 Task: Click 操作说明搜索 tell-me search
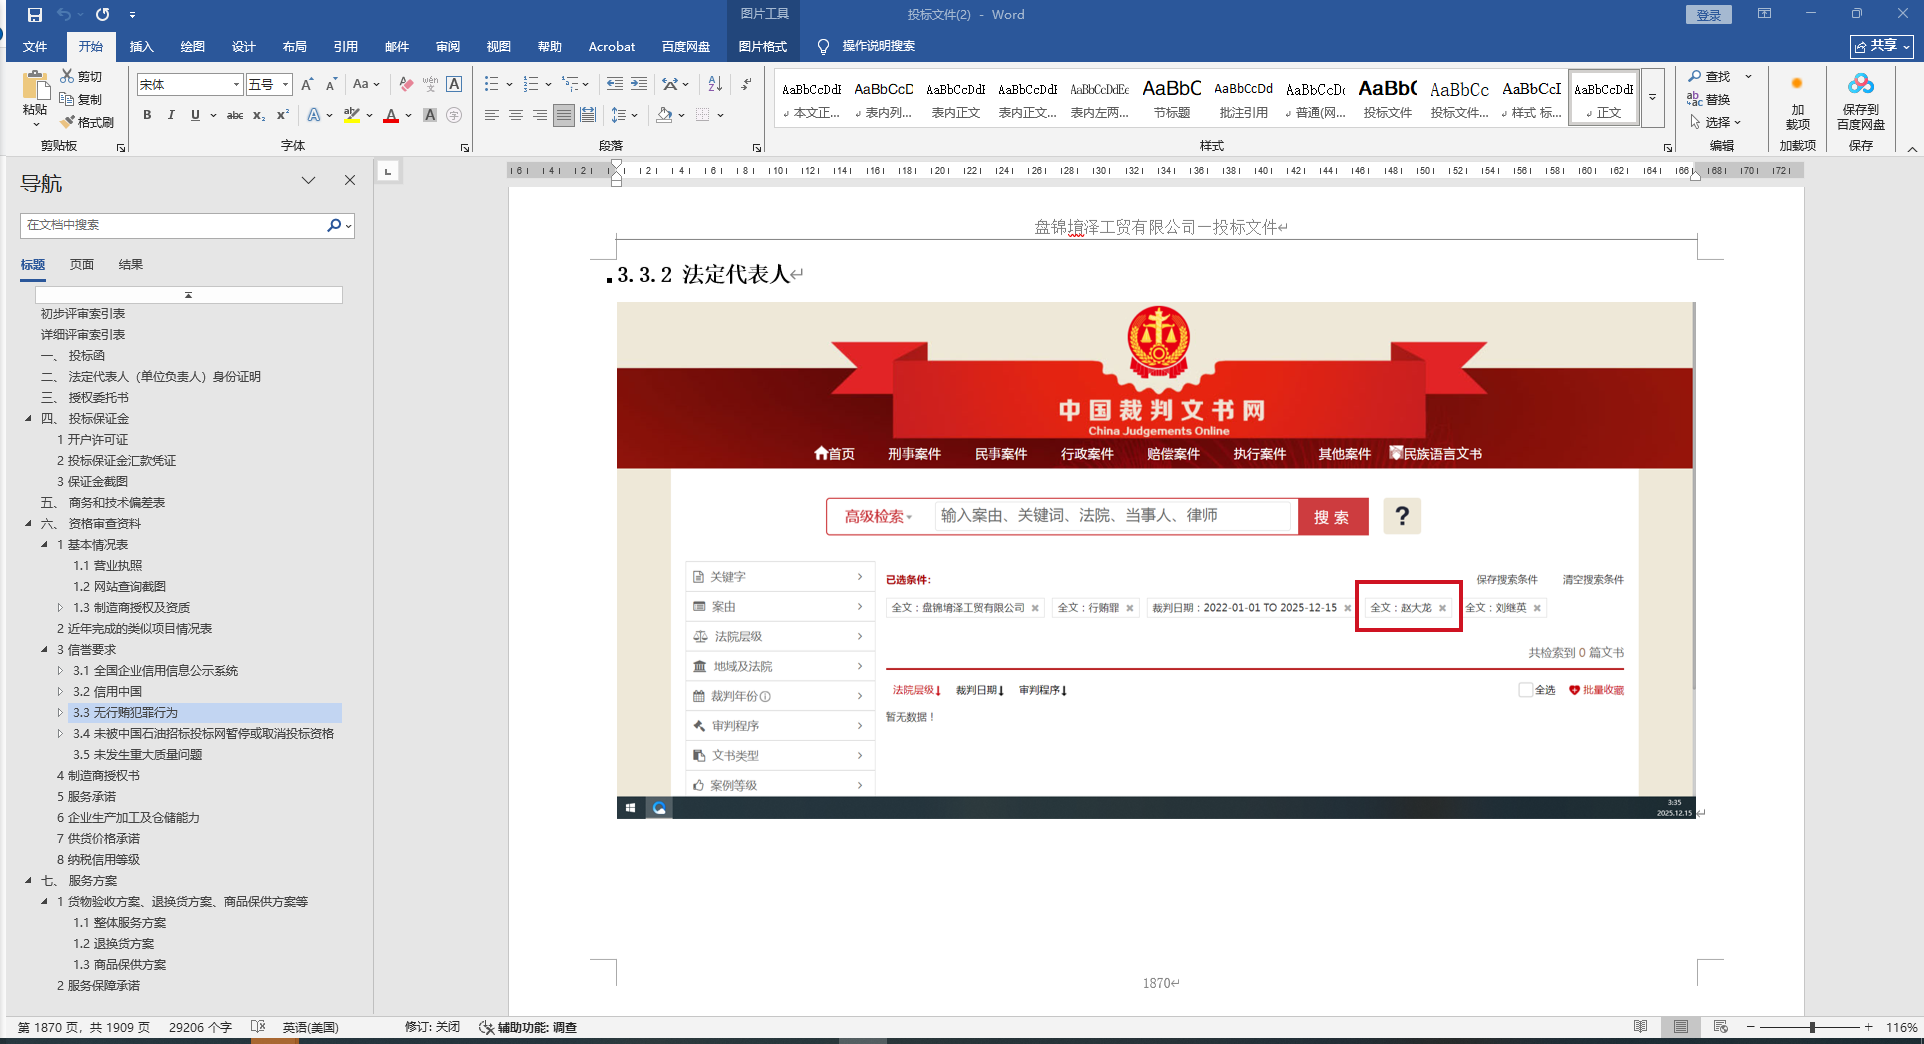[867, 46]
